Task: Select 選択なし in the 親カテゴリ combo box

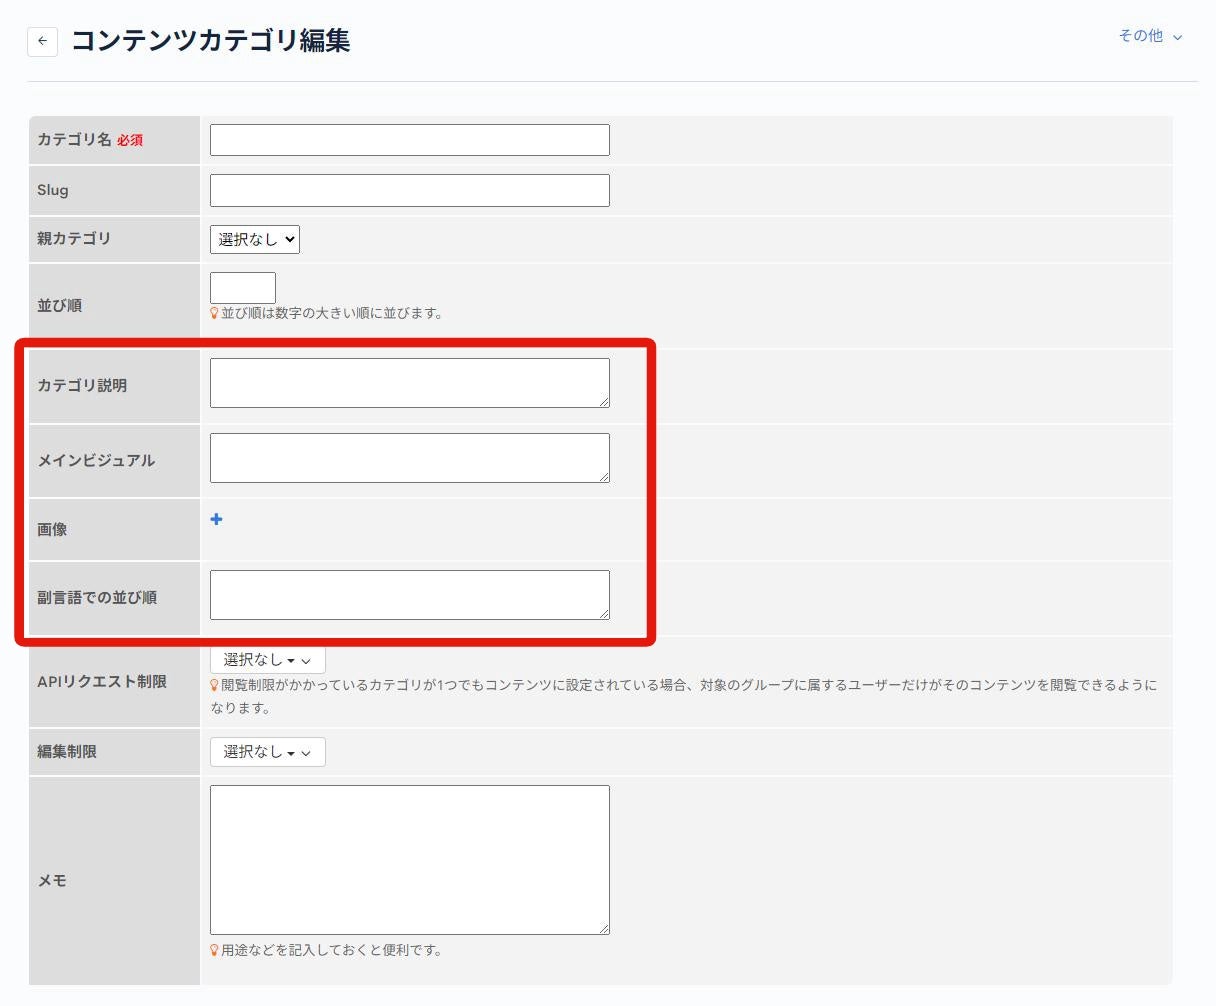Action: pos(254,239)
